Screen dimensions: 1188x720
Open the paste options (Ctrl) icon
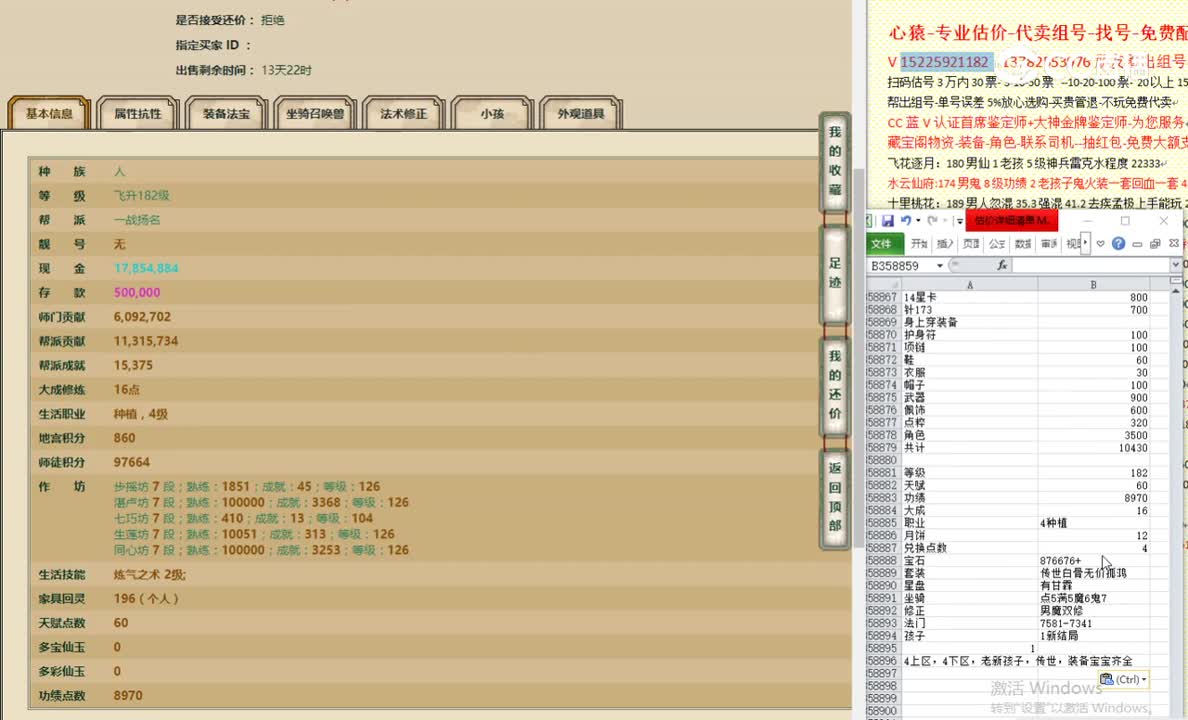point(1123,679)
